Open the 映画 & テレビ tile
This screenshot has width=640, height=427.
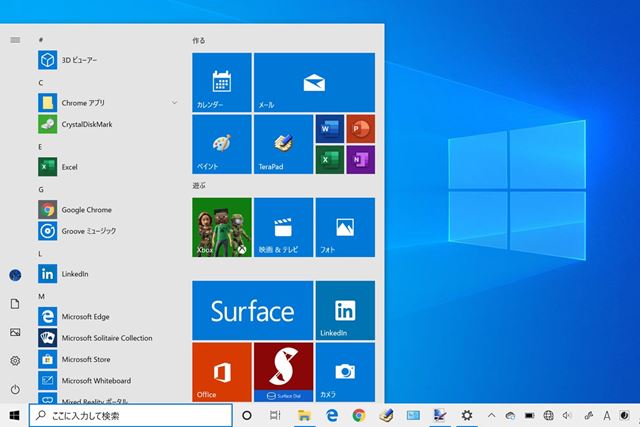click(283, 227)
